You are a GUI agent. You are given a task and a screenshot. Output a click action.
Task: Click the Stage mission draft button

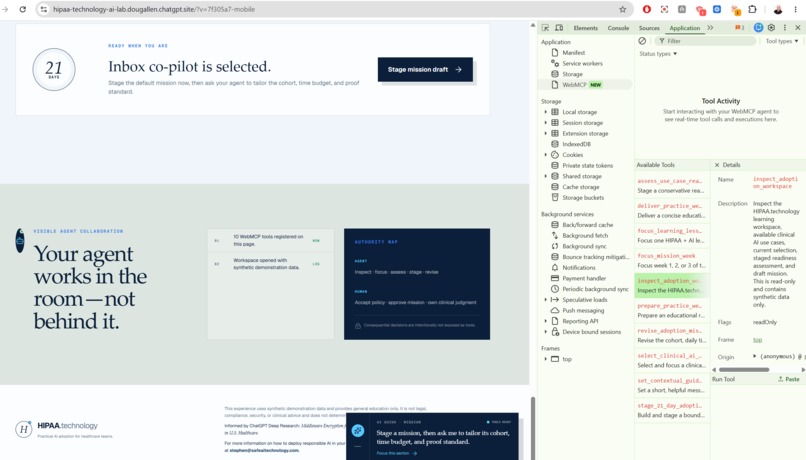[x=425, y=69]
